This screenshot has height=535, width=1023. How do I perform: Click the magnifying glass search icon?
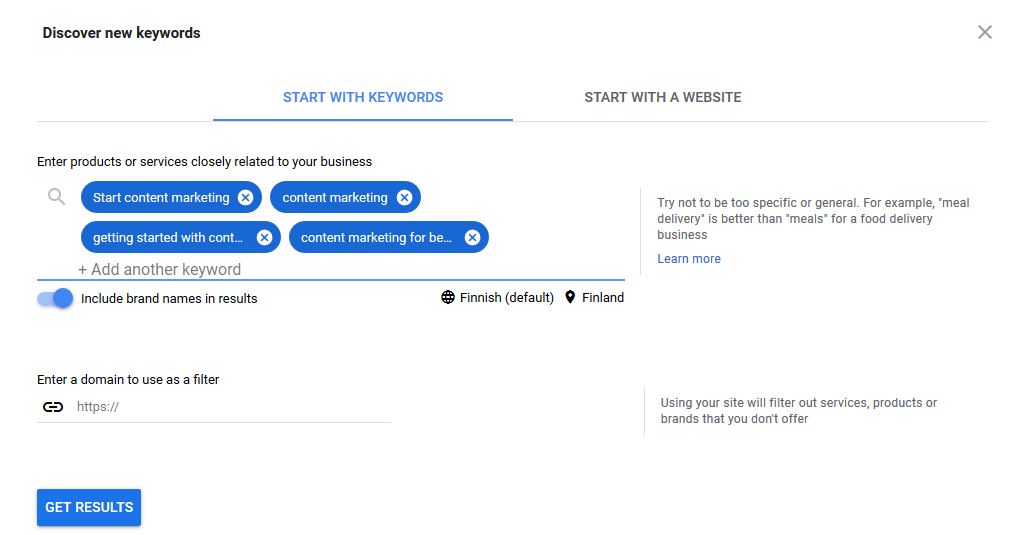pyautogui.click(x=57, y=196)
